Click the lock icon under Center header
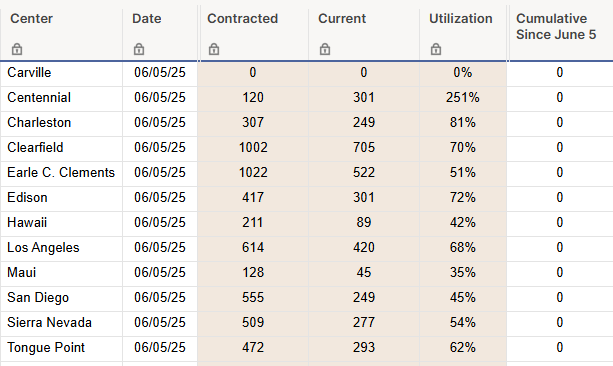This screenshot has width=613, height=366. coord(17,49)
